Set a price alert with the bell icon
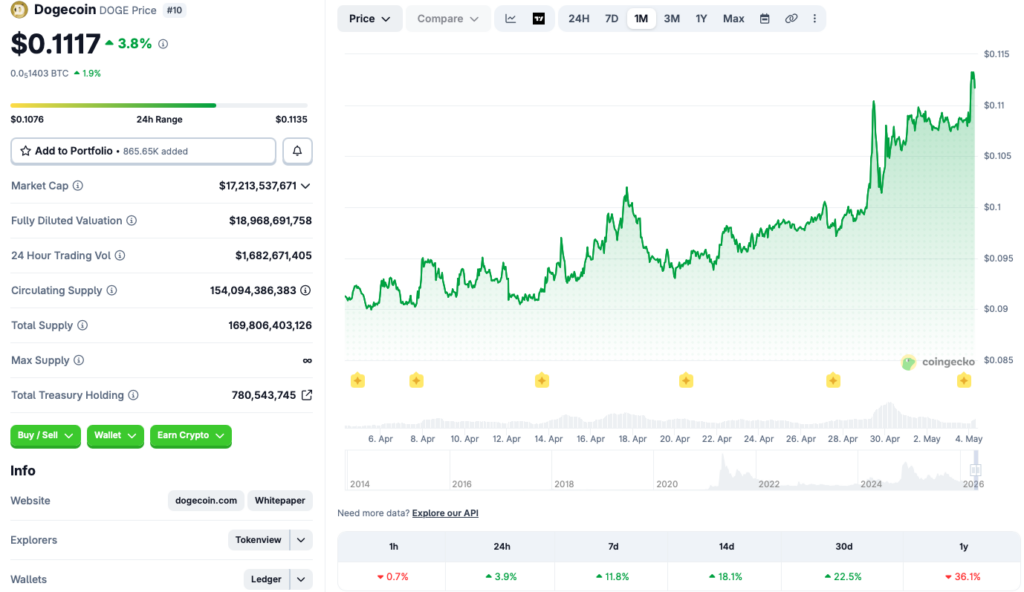This screenshot has width=1024, height=592. [297, 151]
